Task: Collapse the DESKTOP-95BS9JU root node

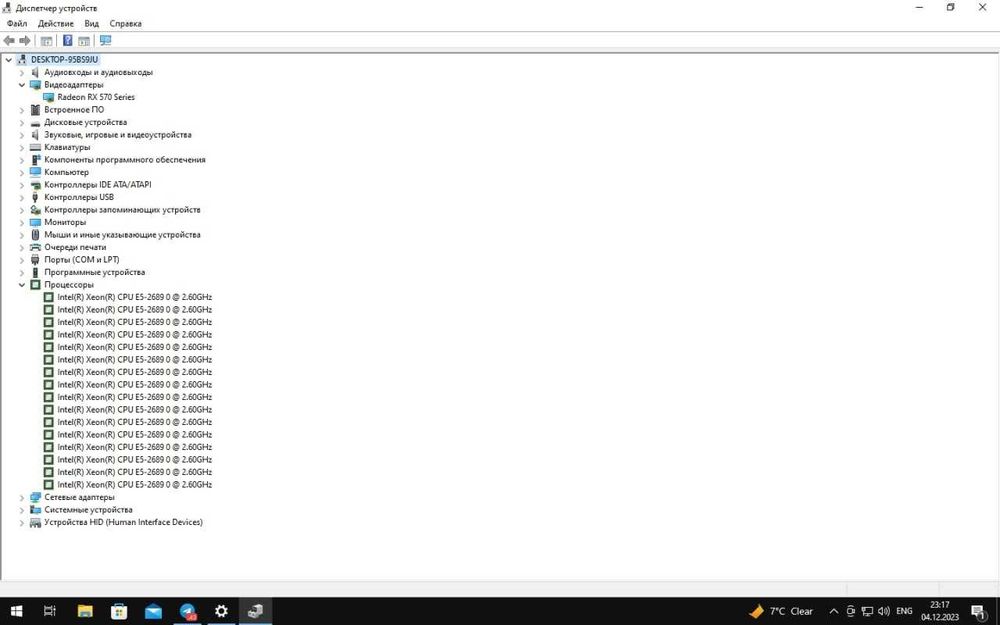Action: tap(9, 60)
